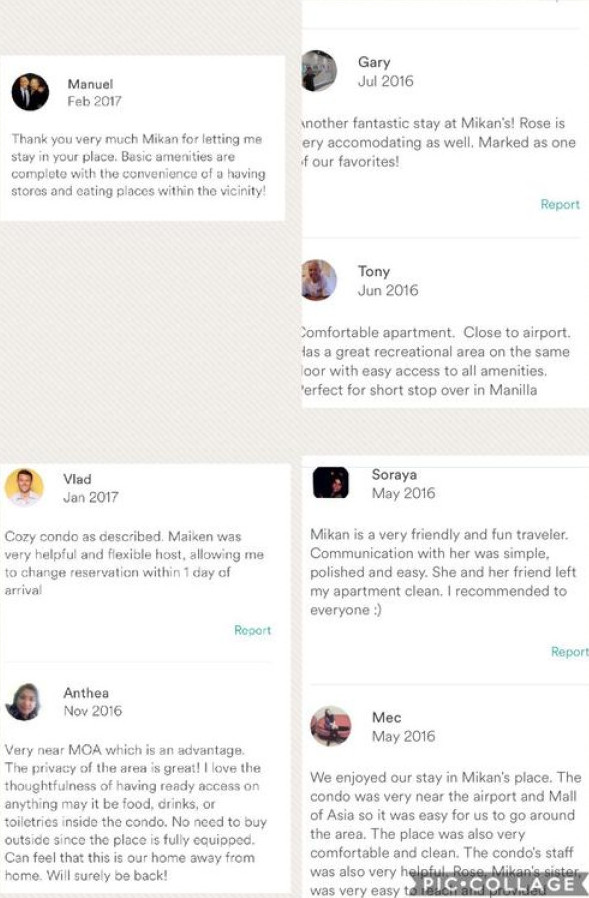Report Gary's Jul 2016 review

(560, 204)
